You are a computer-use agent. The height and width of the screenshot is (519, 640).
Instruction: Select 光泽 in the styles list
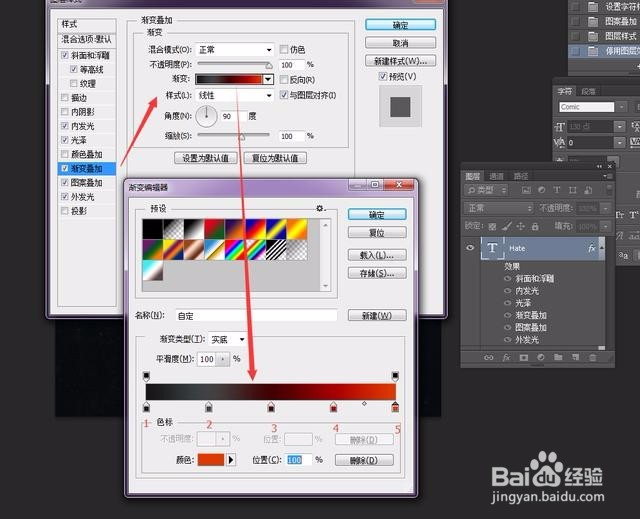[79, 140]
